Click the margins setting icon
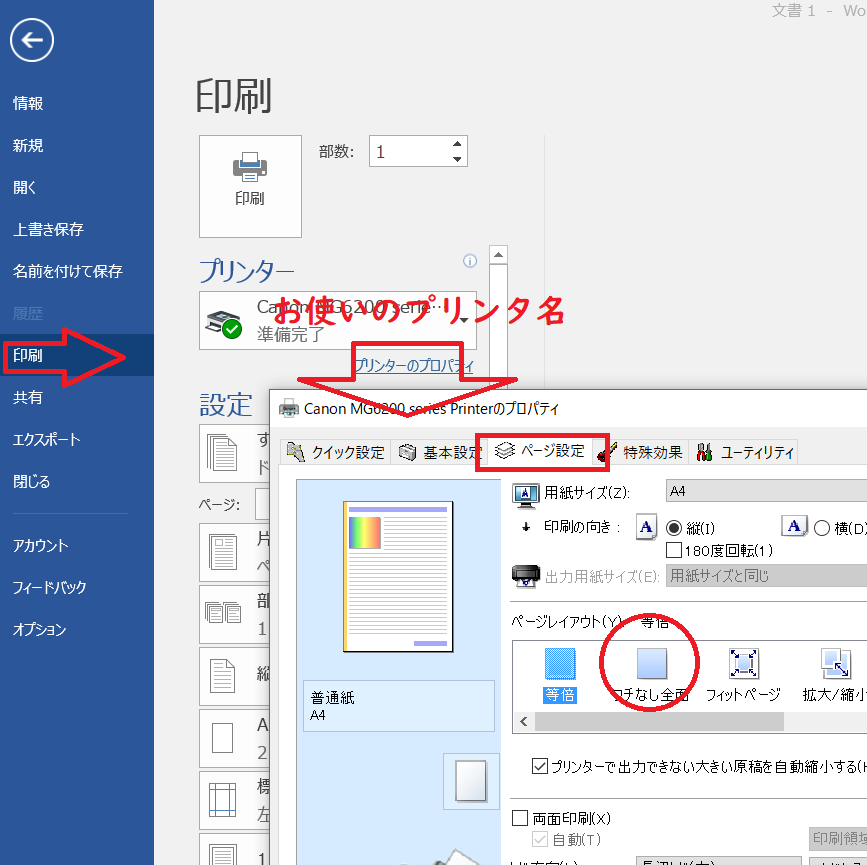The width and height of the screenshot is (867, 865). click(222, 800)
